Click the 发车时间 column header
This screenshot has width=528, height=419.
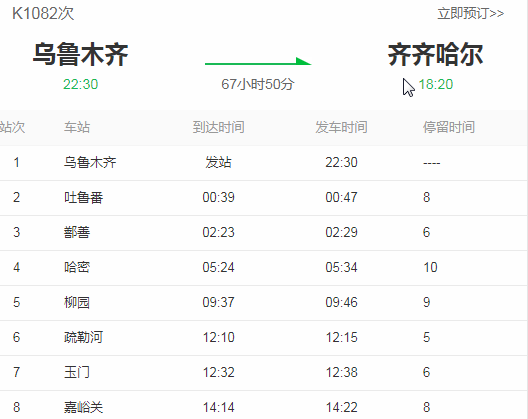pos(341,127)
